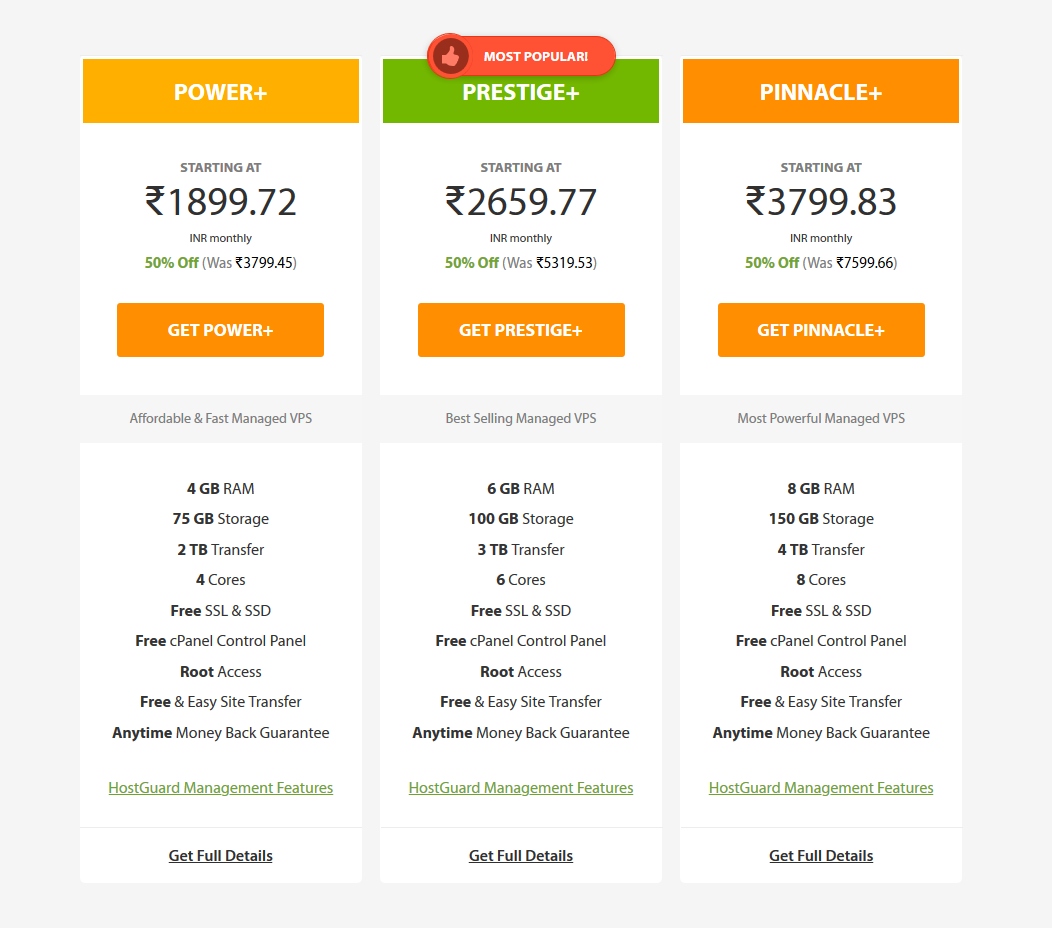The image size is (1052, 928).
Task: Select the orange PINNACLE+ plan header
Action: (x=821, y=91)
